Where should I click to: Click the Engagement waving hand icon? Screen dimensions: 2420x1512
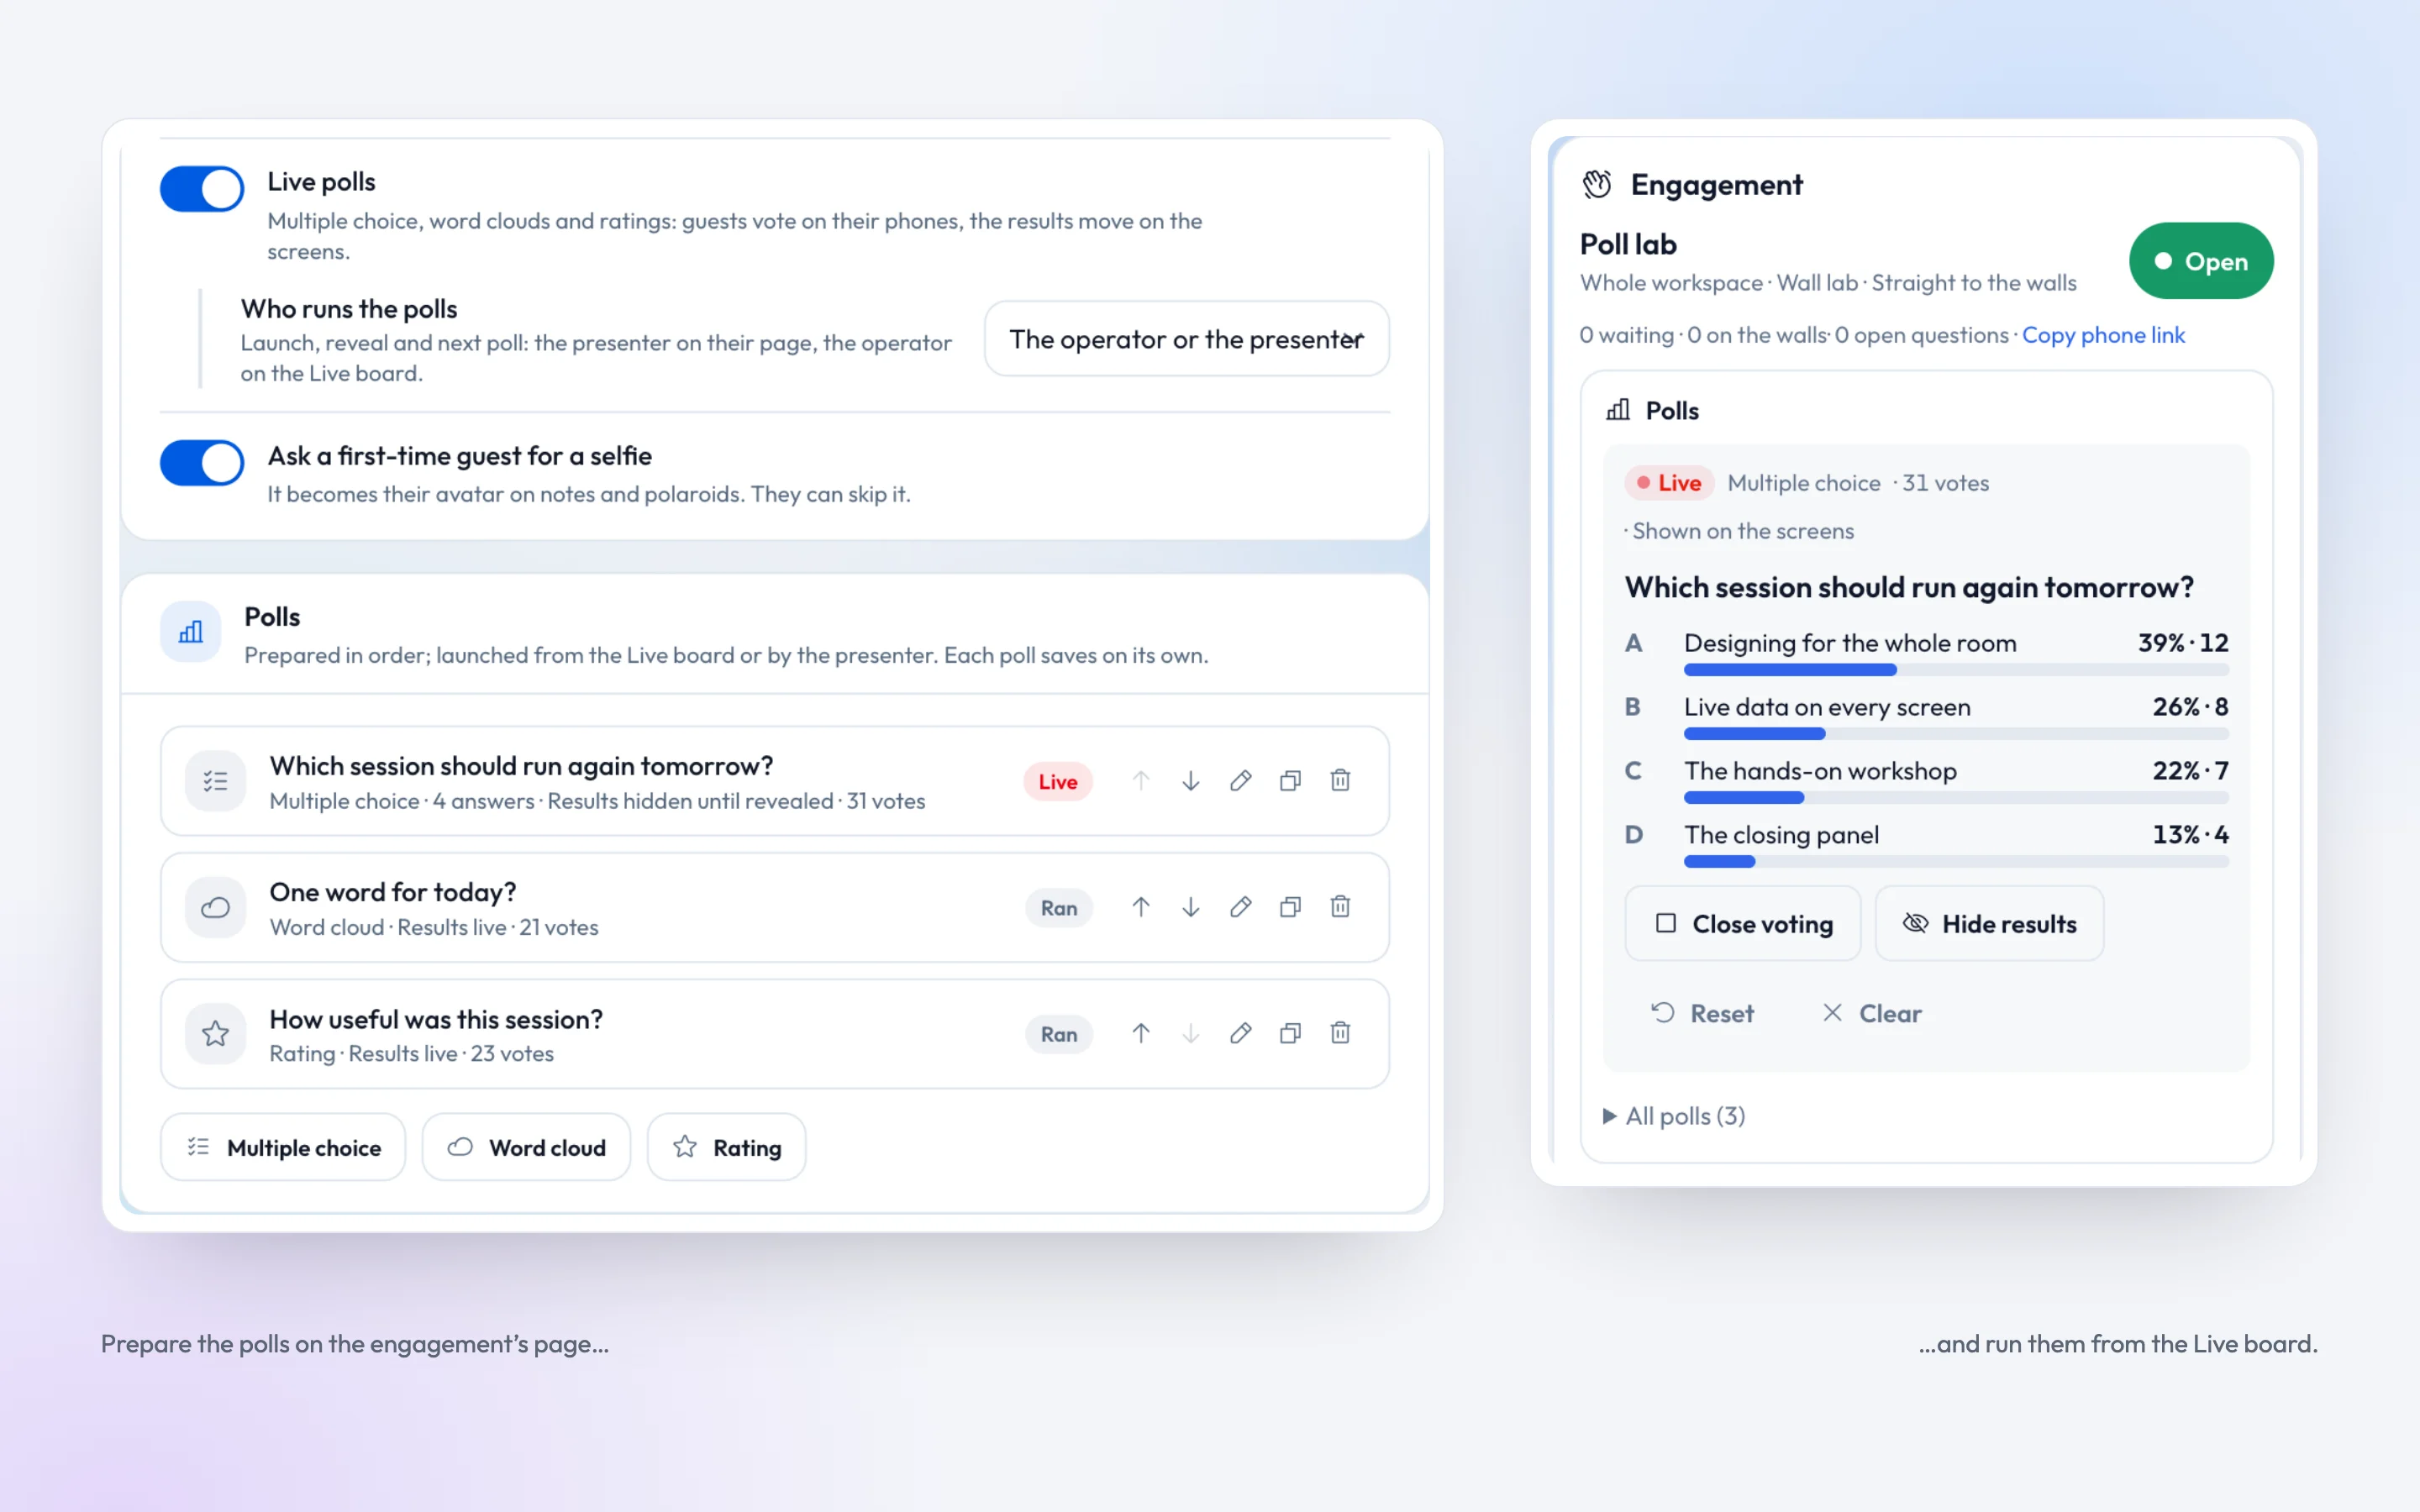point(1597,185)
